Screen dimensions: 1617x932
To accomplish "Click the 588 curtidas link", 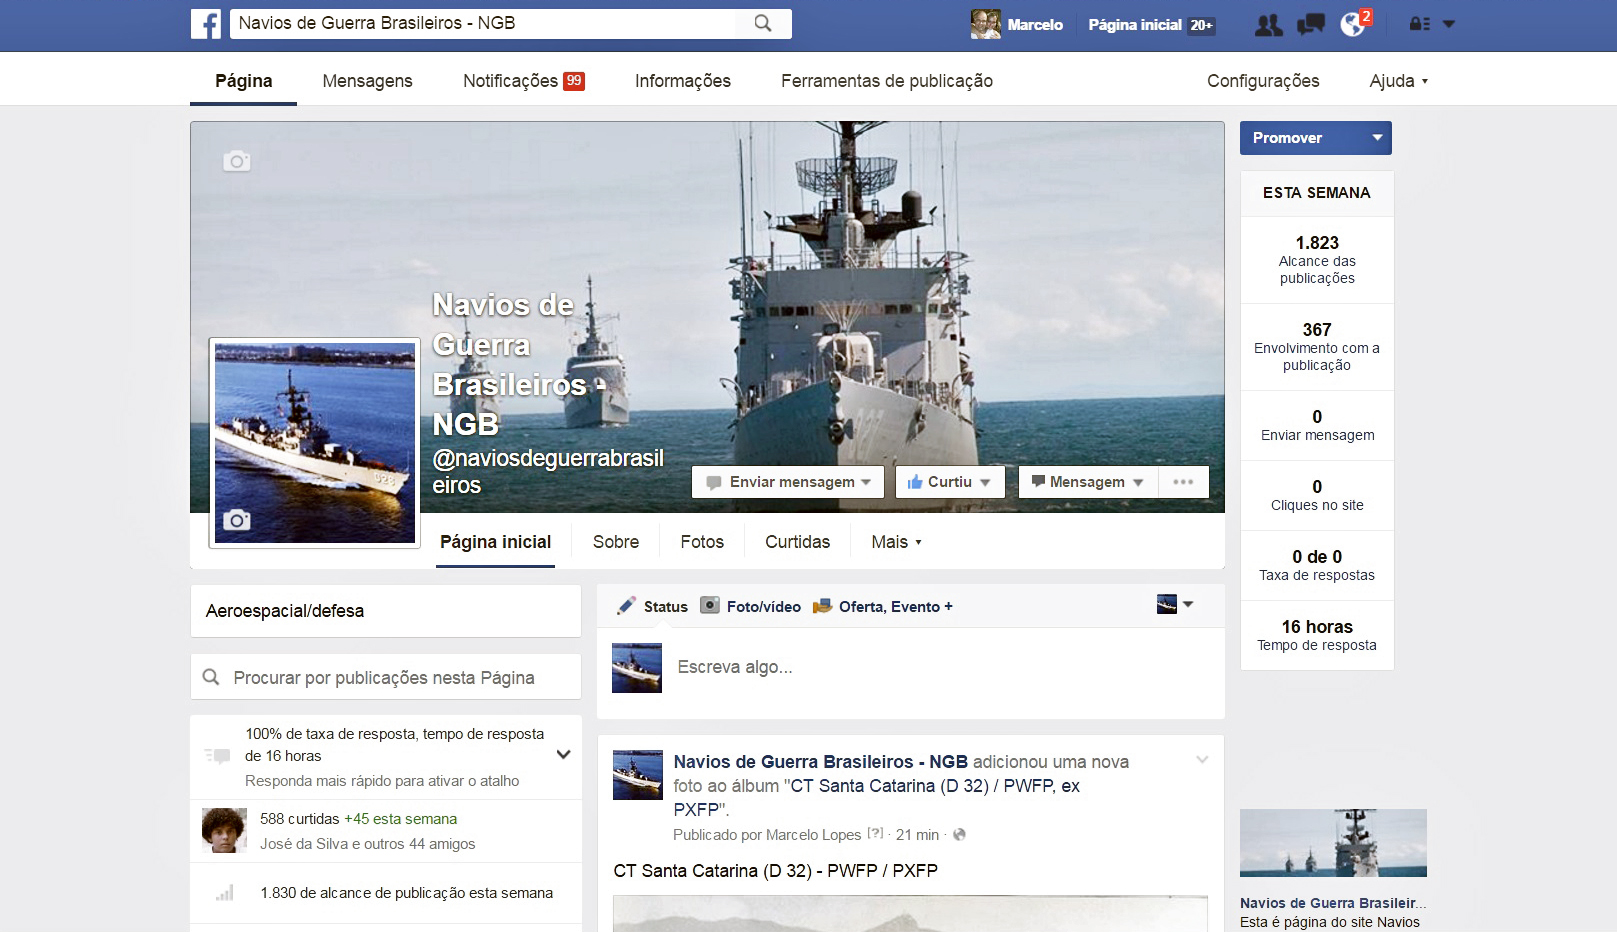I will point(300,819).
